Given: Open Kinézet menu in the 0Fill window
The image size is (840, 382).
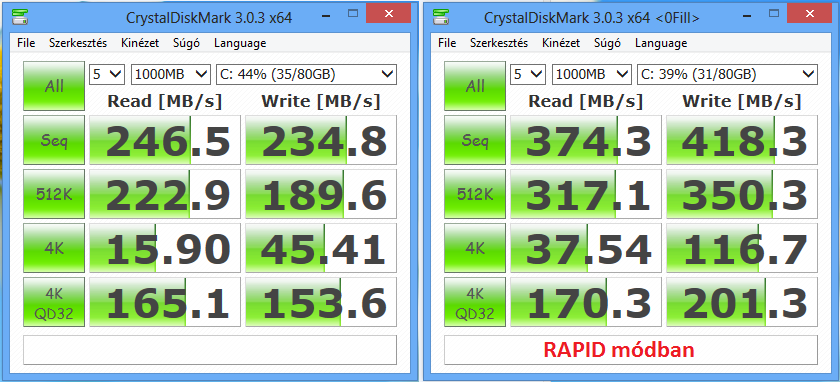Looking at the screenshot, I should pos(561,43).
